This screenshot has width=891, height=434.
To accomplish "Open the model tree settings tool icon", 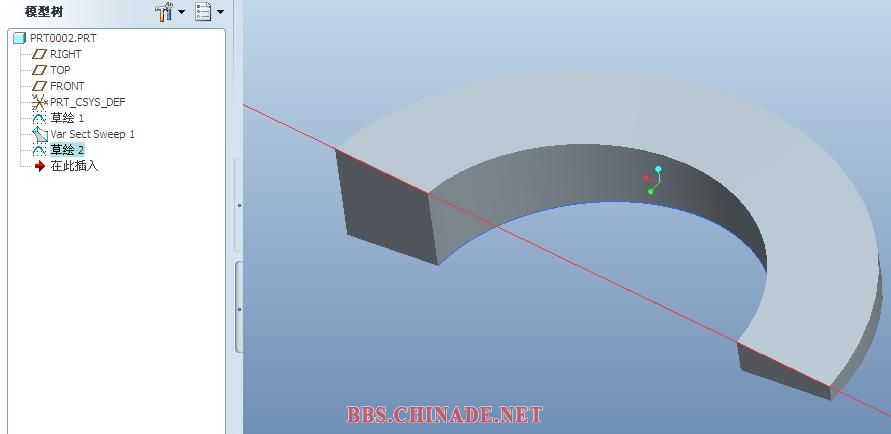I will coord(164,11).
